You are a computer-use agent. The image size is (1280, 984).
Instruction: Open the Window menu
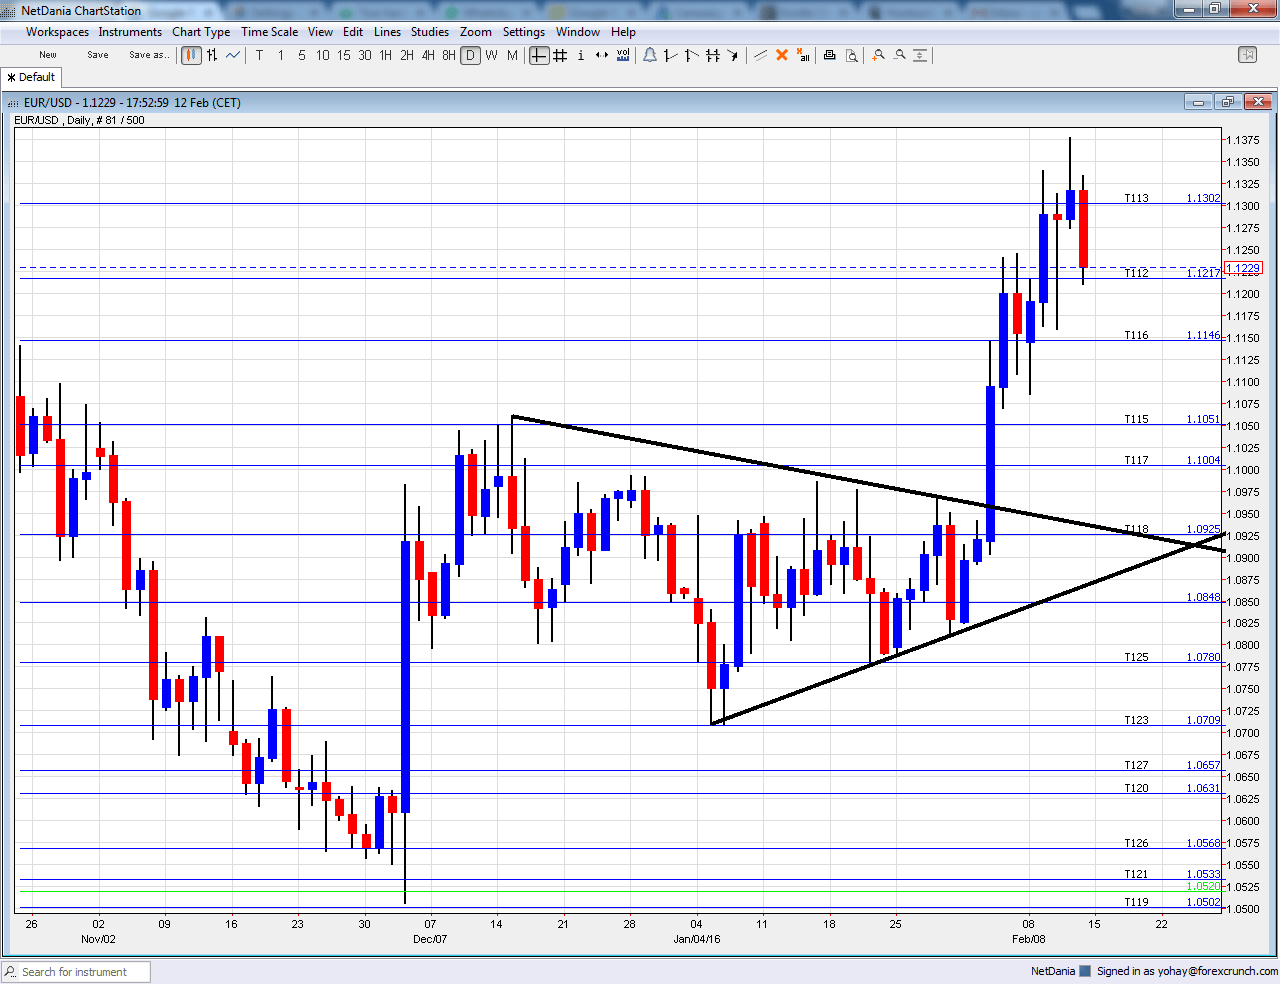point(578,32)
